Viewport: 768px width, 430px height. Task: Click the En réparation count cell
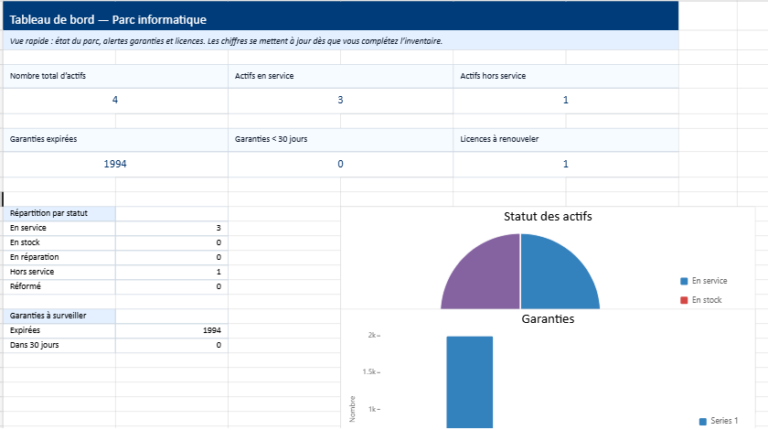[171, 257]
